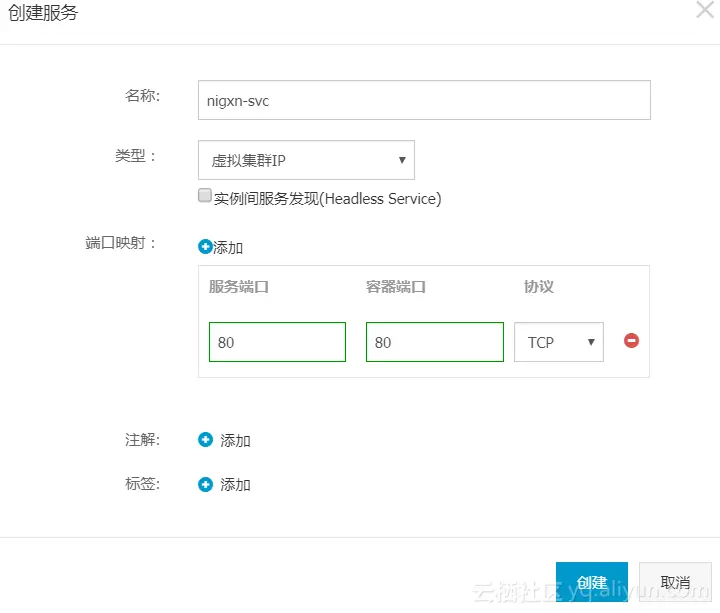Open the 类型 dropdown showing 虚拟集群IP
This screenshot has height=613, width=720.
coord(306,160)
